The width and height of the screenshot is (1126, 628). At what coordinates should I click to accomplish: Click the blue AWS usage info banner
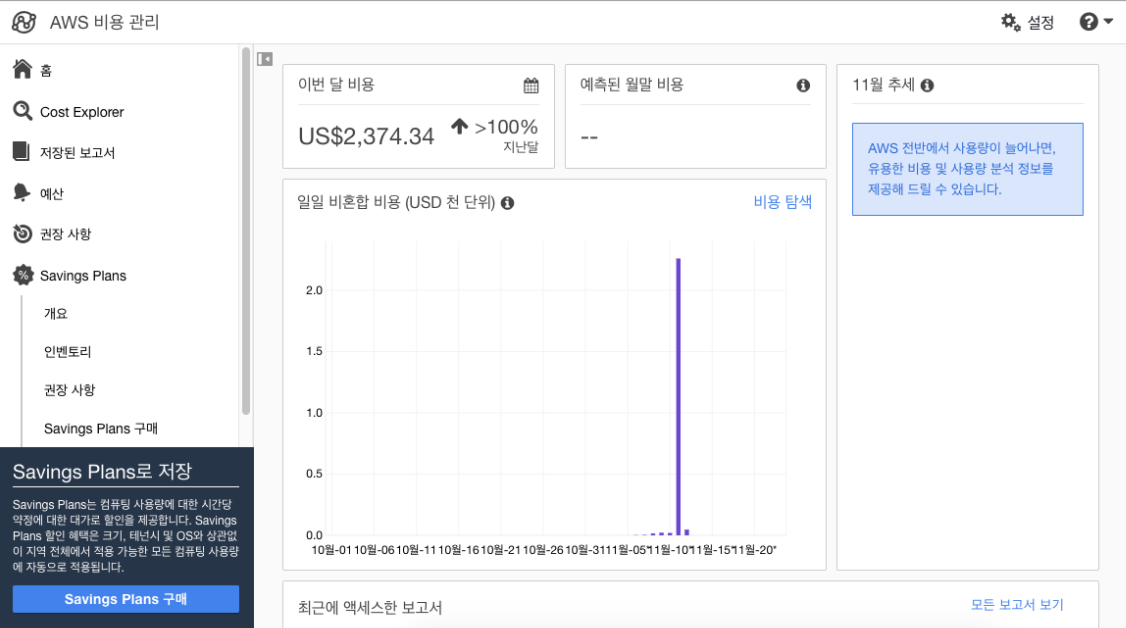[967, 169]
